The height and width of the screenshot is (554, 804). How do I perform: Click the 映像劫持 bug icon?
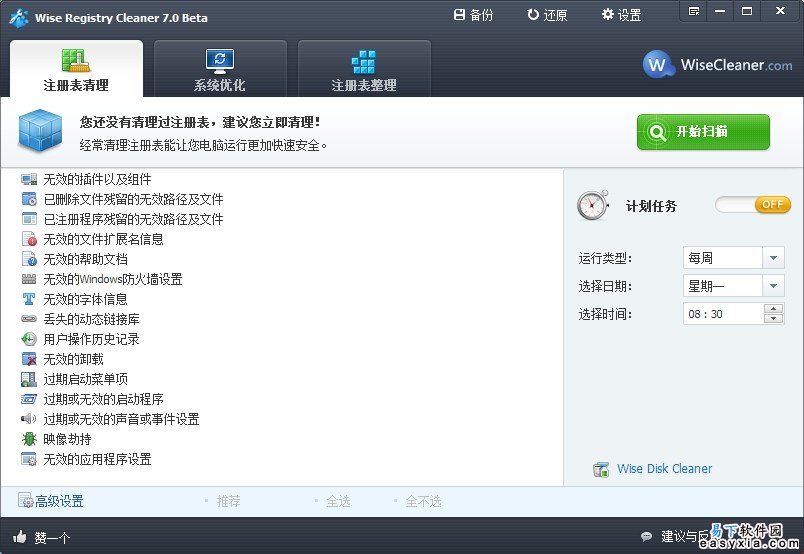pos(29,439)
